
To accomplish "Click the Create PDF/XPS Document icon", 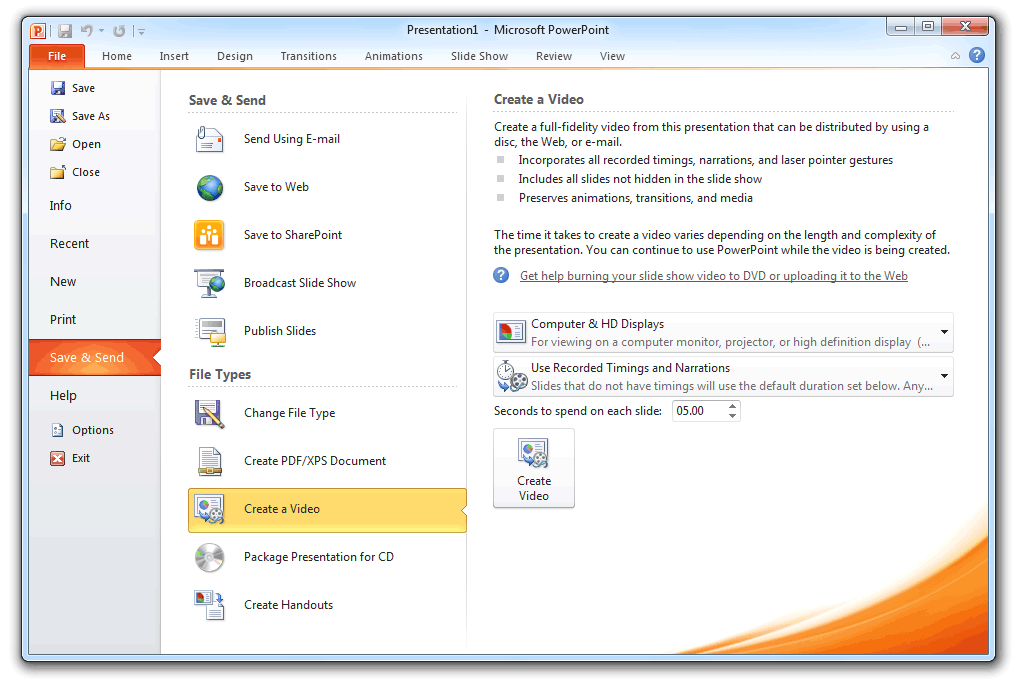I will 209,461.
